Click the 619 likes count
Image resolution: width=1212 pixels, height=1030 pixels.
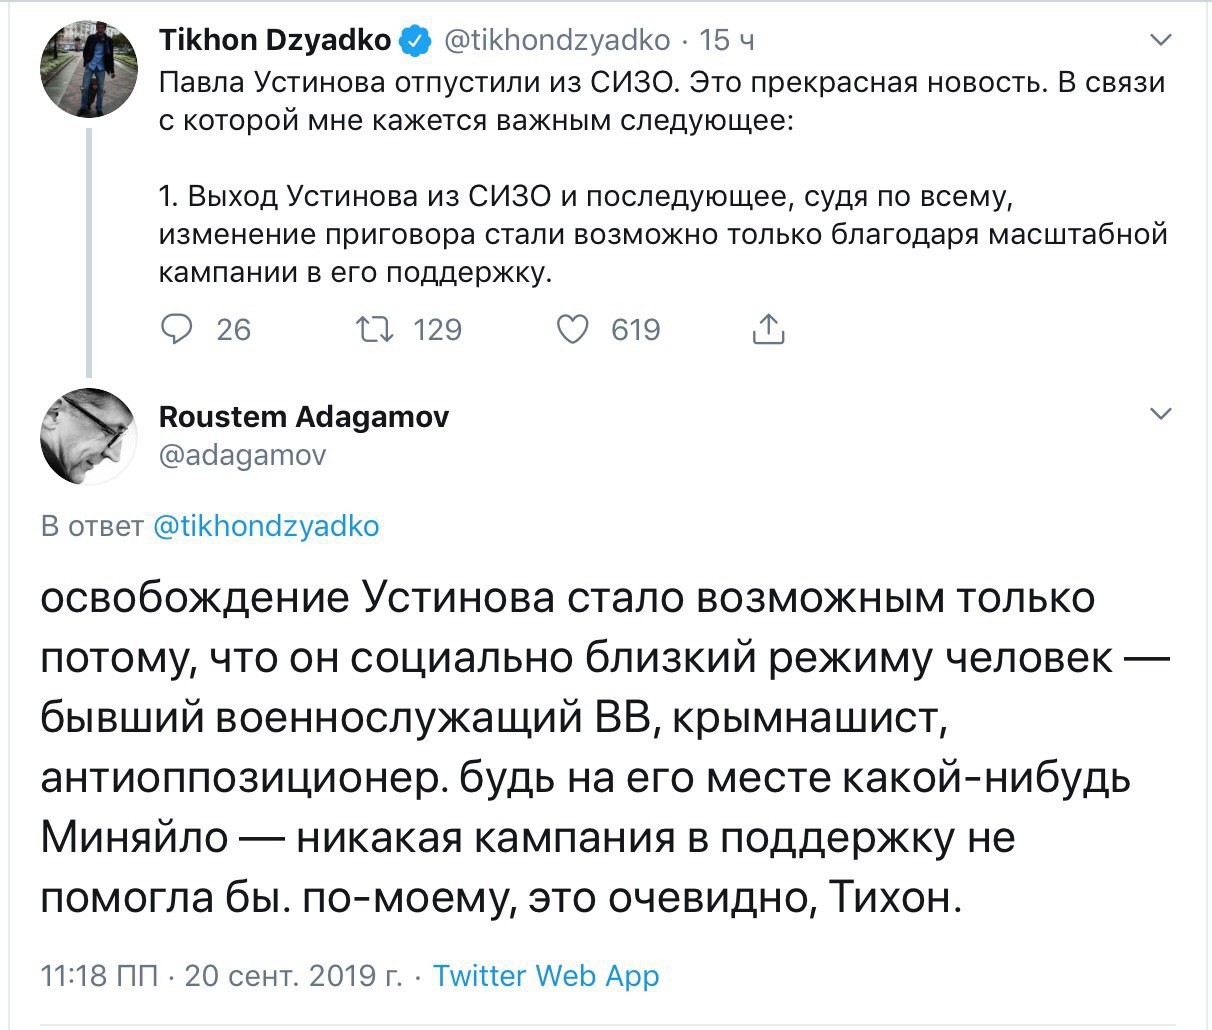click(636, 329)
